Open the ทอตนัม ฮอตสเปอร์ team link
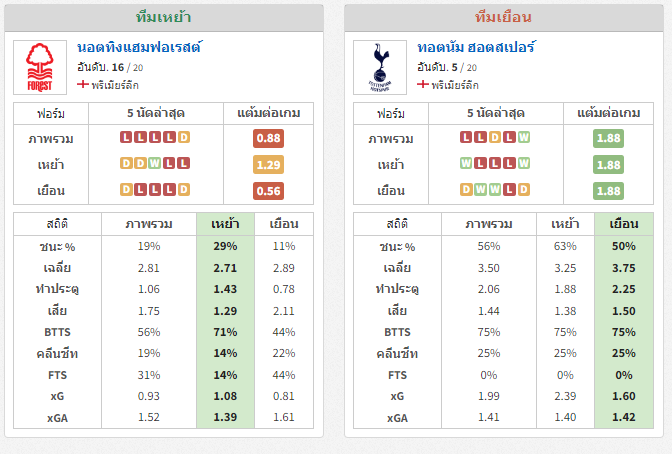The height and width of the screenshot is (454, 672). coord(476,47)
